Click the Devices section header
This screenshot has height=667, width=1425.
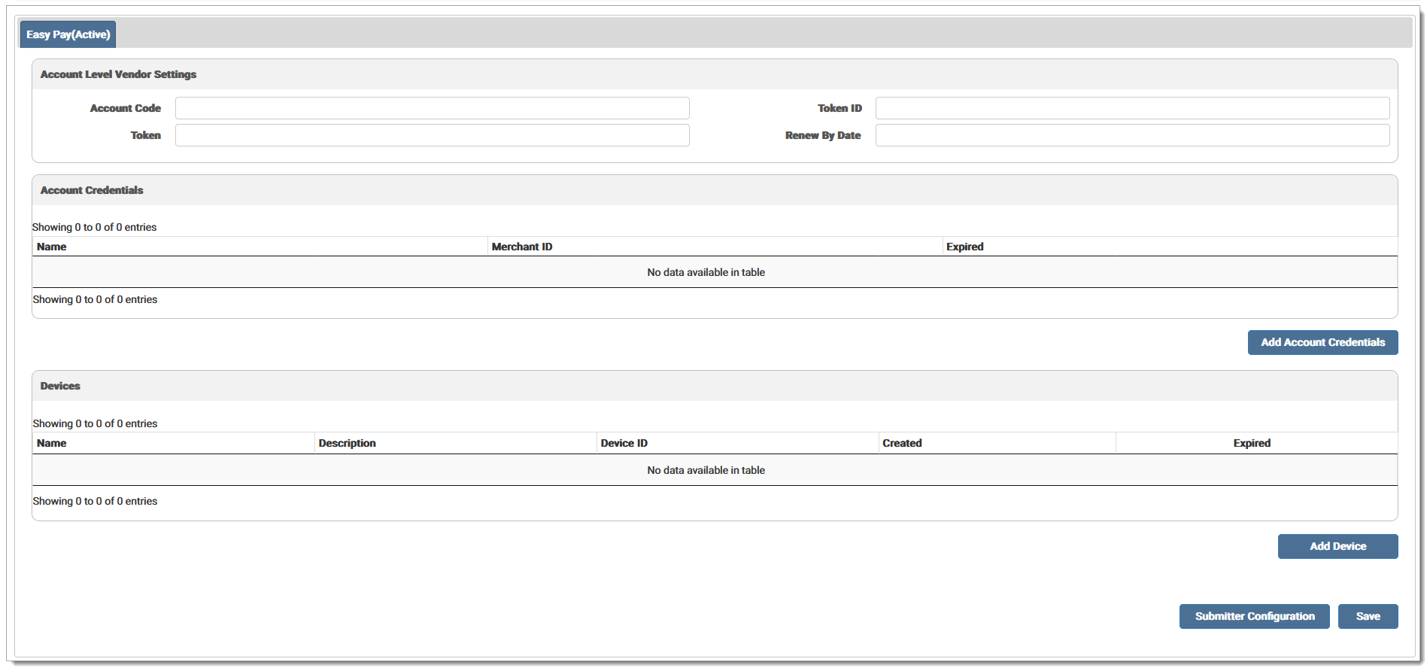(60, 386)
